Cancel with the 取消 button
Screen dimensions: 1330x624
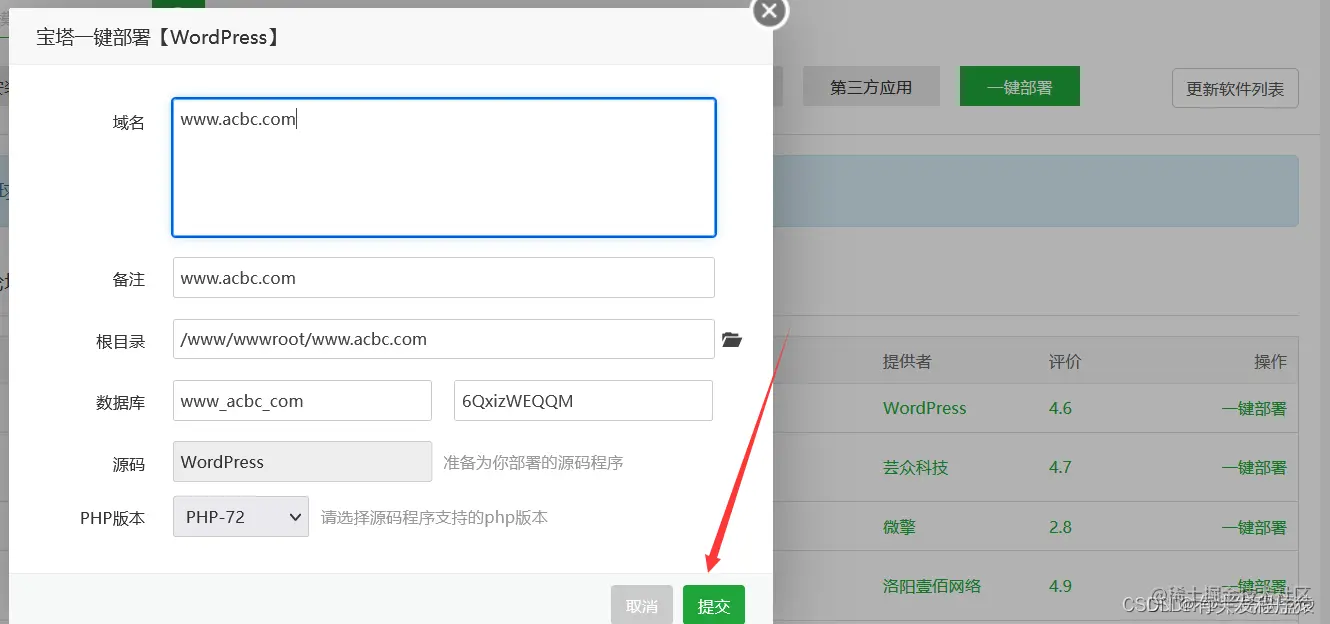pos(642,605)
